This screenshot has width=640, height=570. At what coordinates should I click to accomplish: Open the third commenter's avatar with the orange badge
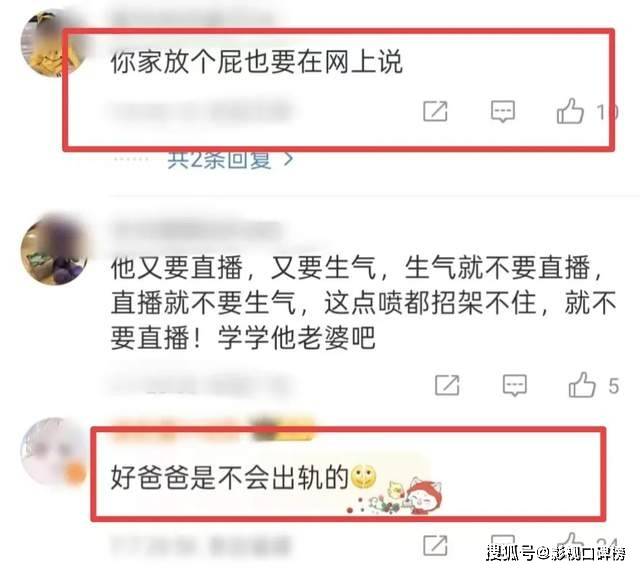click(x=53, y=452)
